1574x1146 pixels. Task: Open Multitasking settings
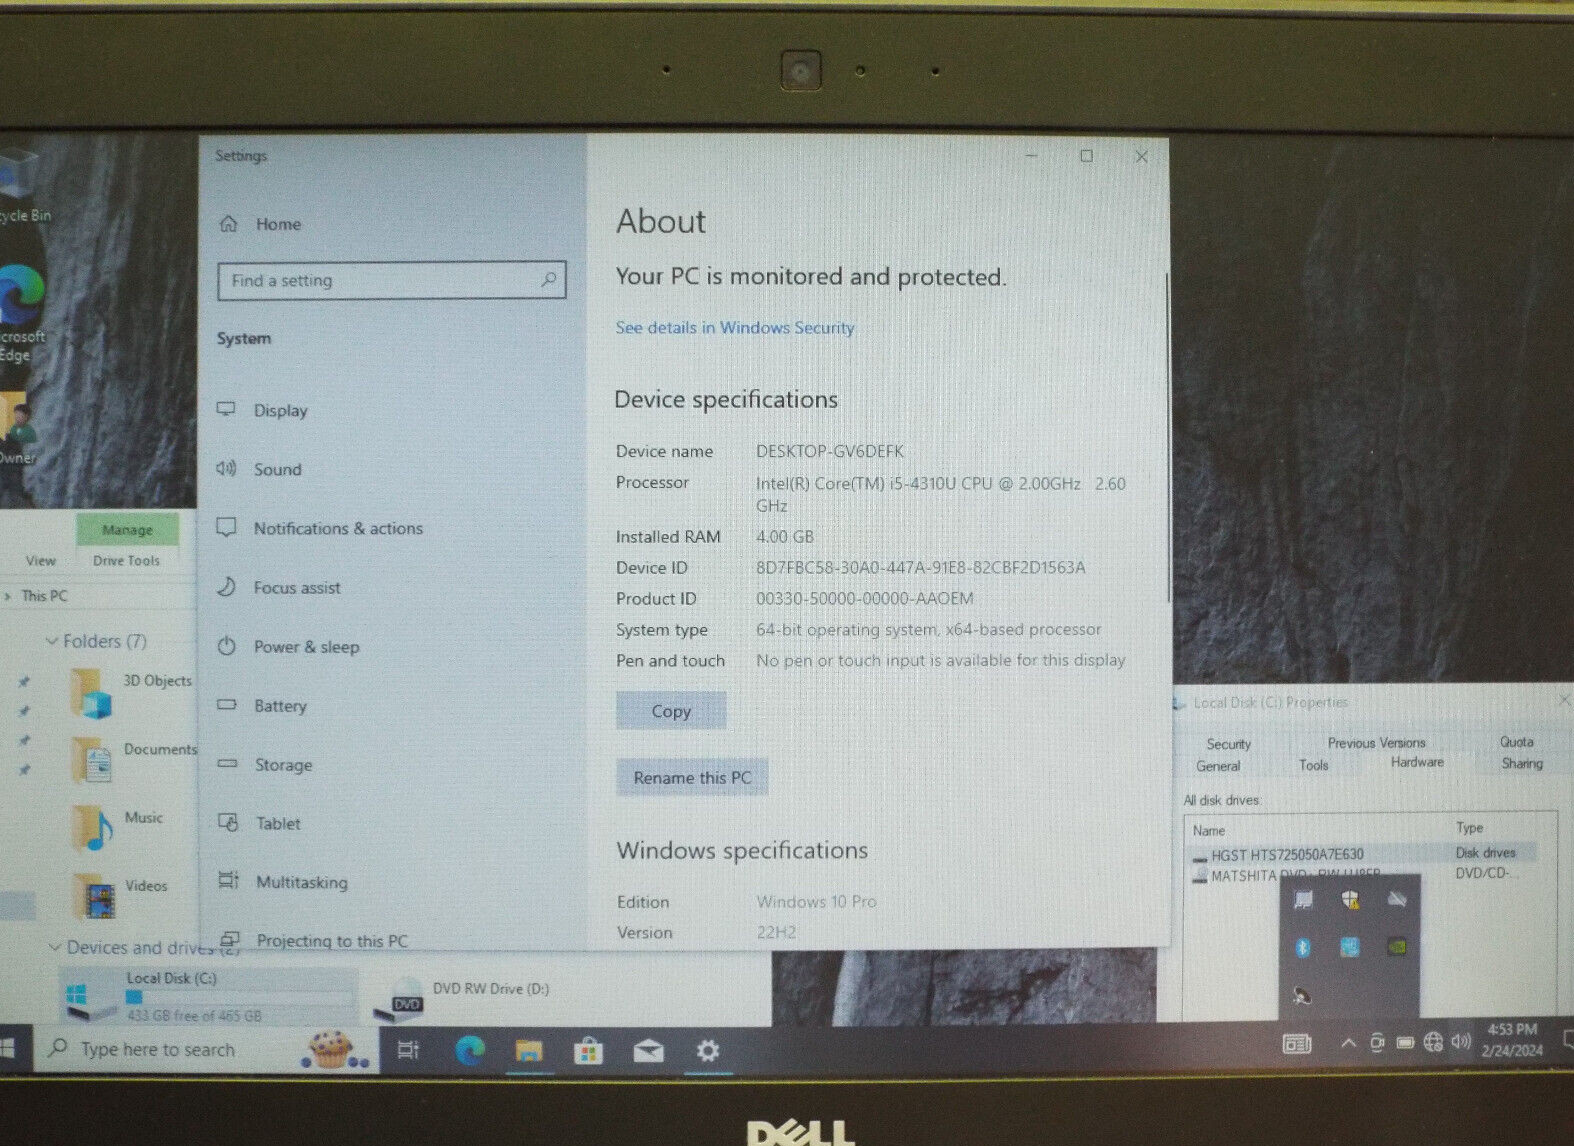[283, 882]
